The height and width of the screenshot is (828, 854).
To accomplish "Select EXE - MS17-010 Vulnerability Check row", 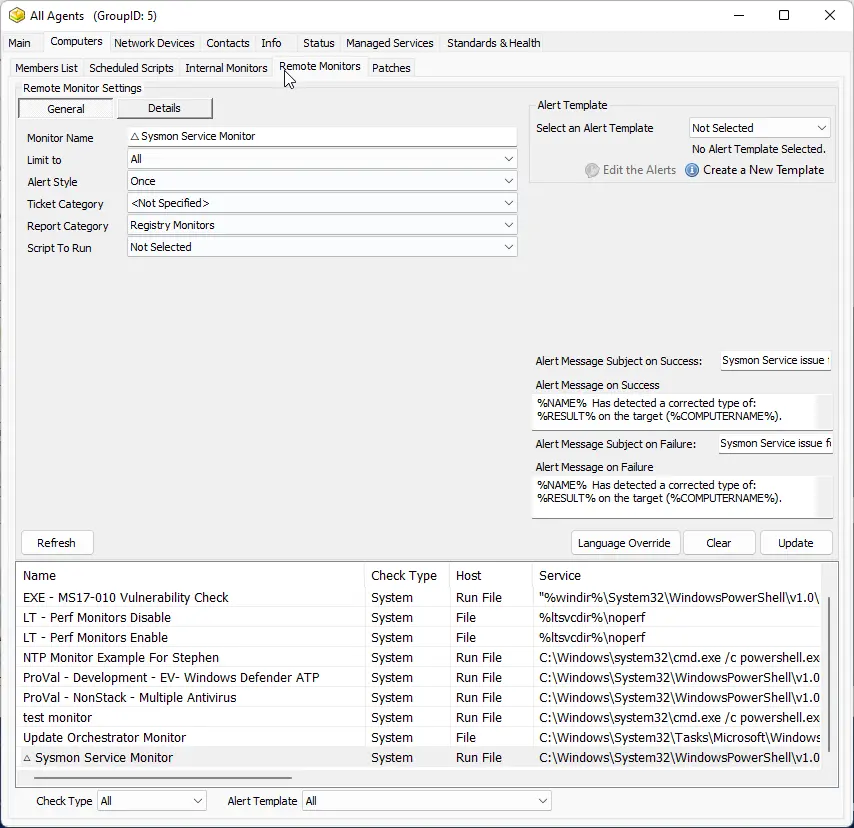I will pos(419,598).
